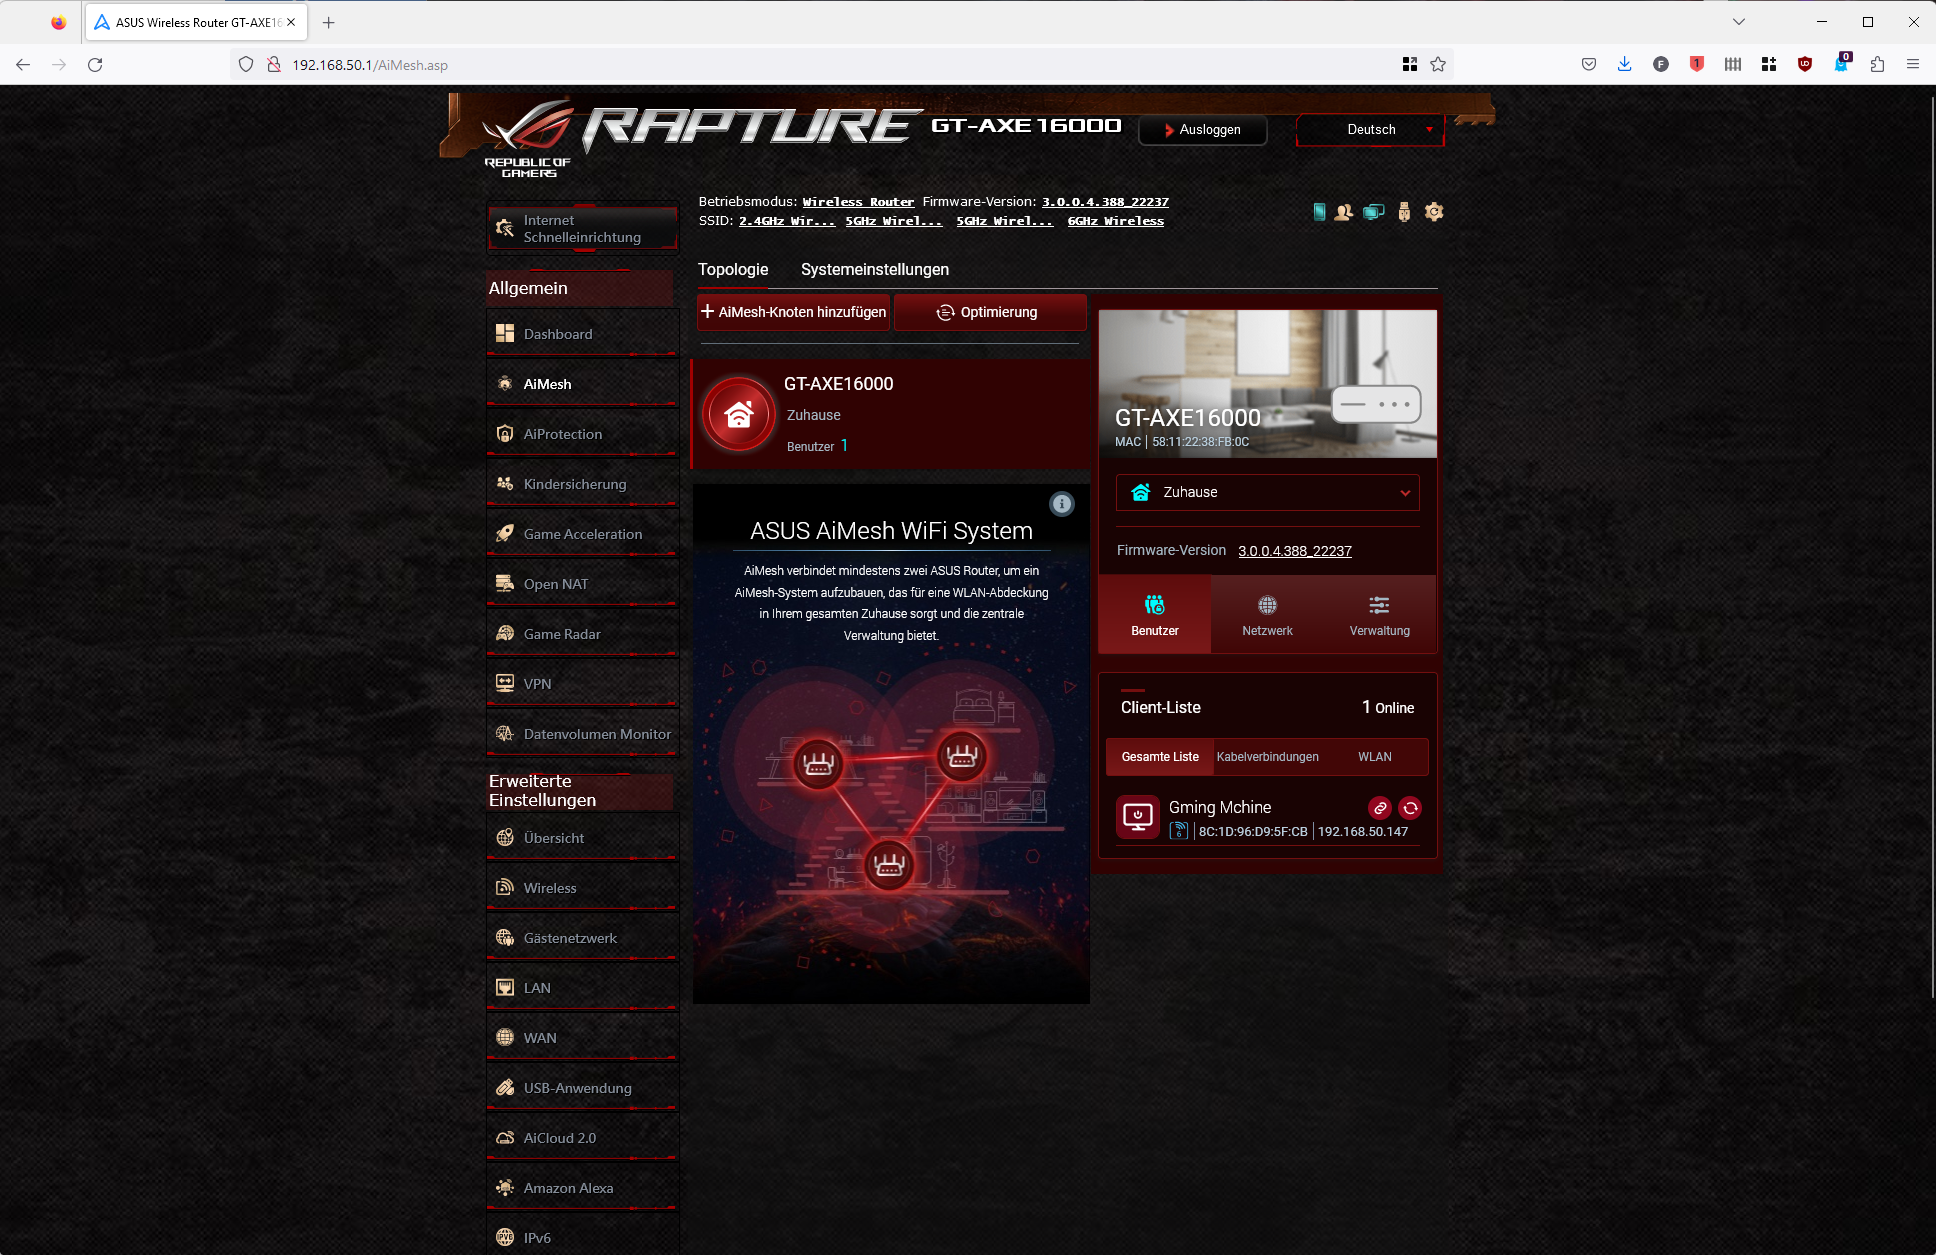The width and height of the screenshot is (1936, 1255).
Task: Filter client list by WLAN
Action: [x=1374, y=757]
